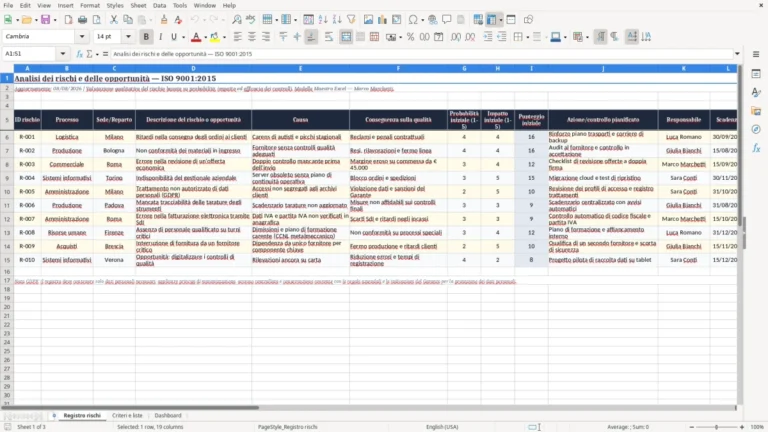Apply yellow background highlight color
The image size is (768, 432).
pyautogui.click(x=215, y=37)
